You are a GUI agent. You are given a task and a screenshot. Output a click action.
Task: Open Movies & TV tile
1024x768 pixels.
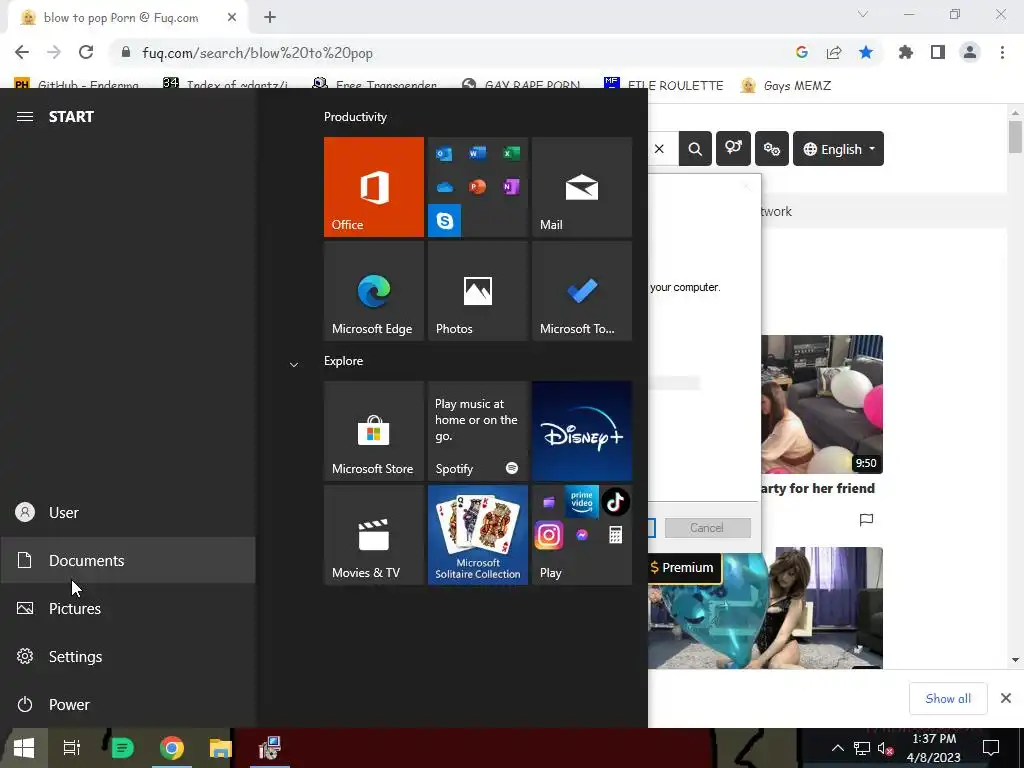pos(374,535)
